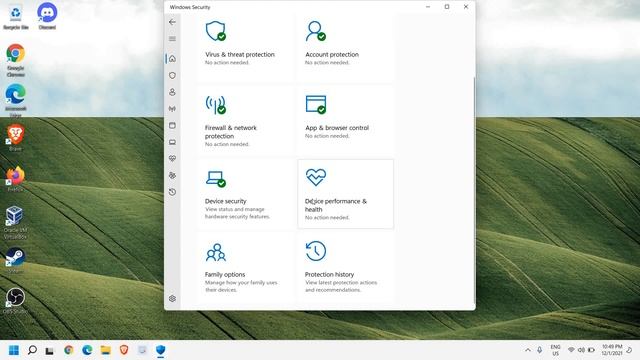Open Protection history clock icon in sidebar
Viewport: 640px width, 360px height.
(x=172, y=192)
